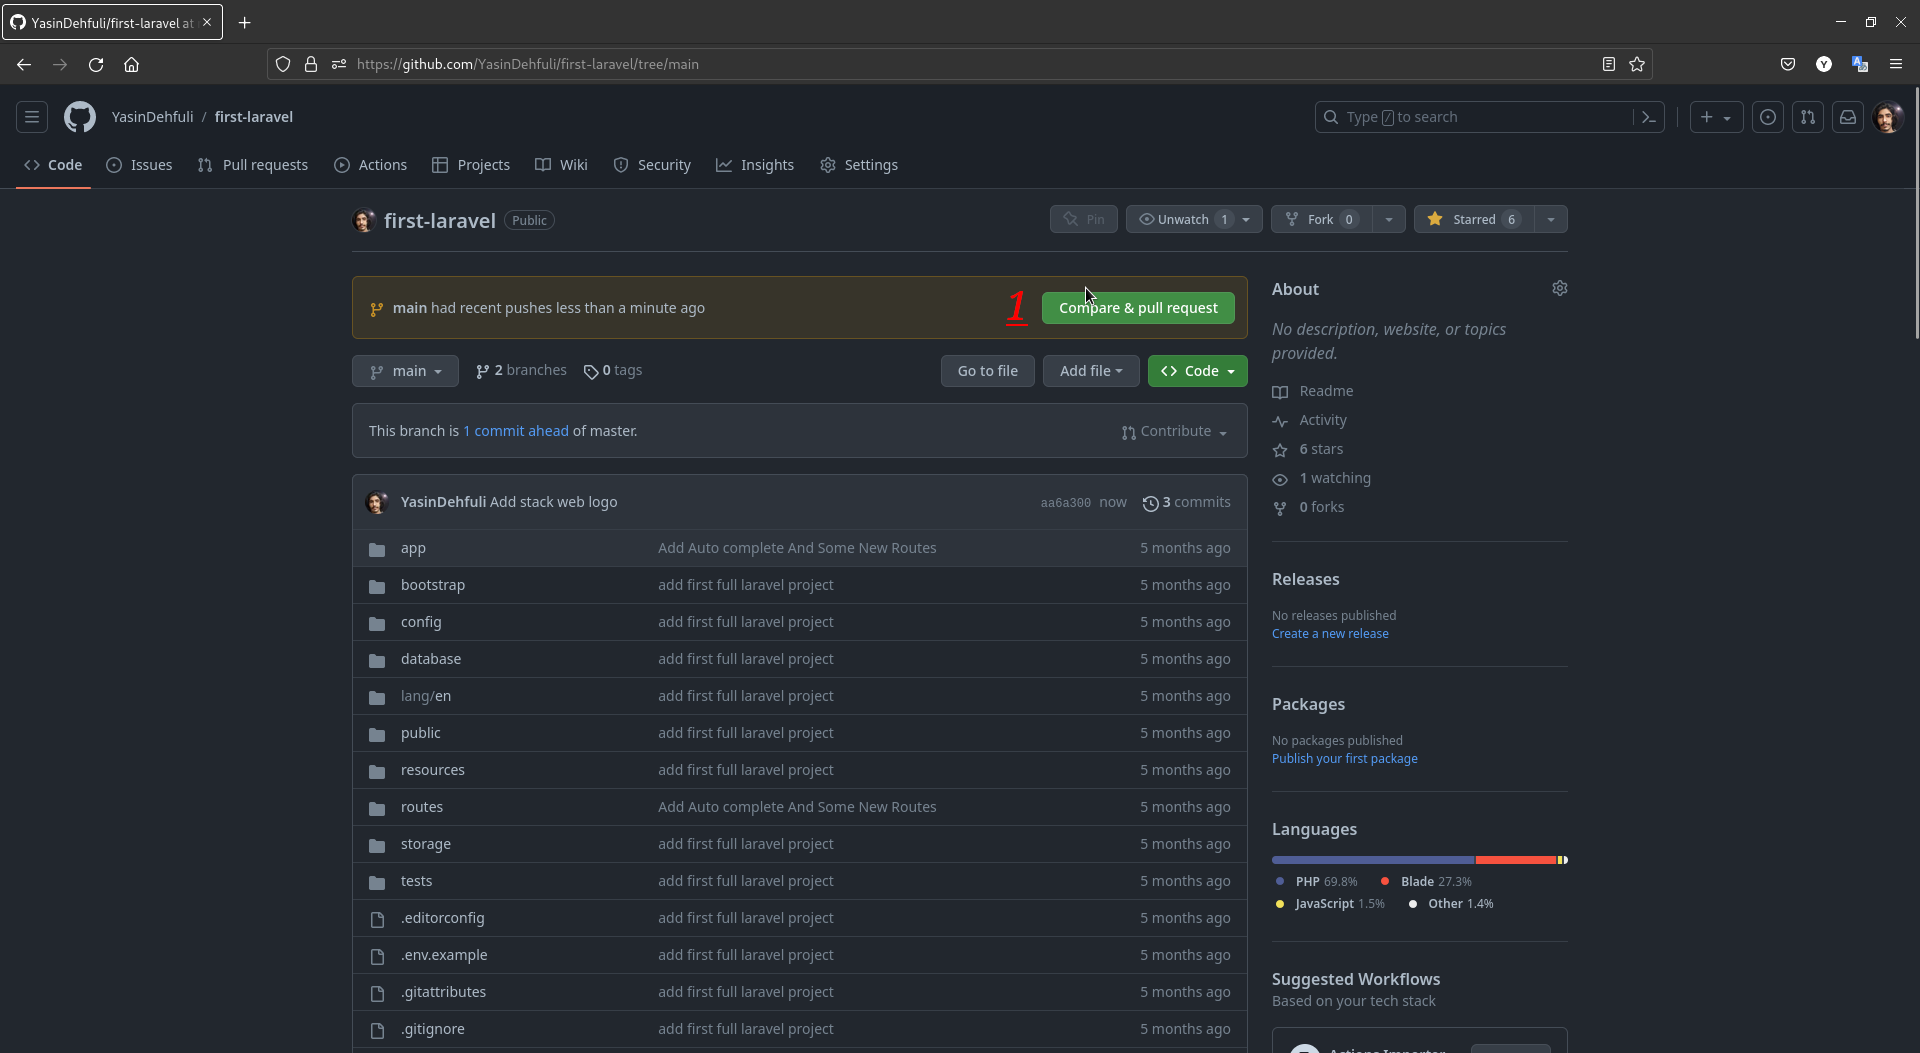1920x1053 pixels.
Task: Open the Firefox application menu icon
Action: coord(1896,64)
